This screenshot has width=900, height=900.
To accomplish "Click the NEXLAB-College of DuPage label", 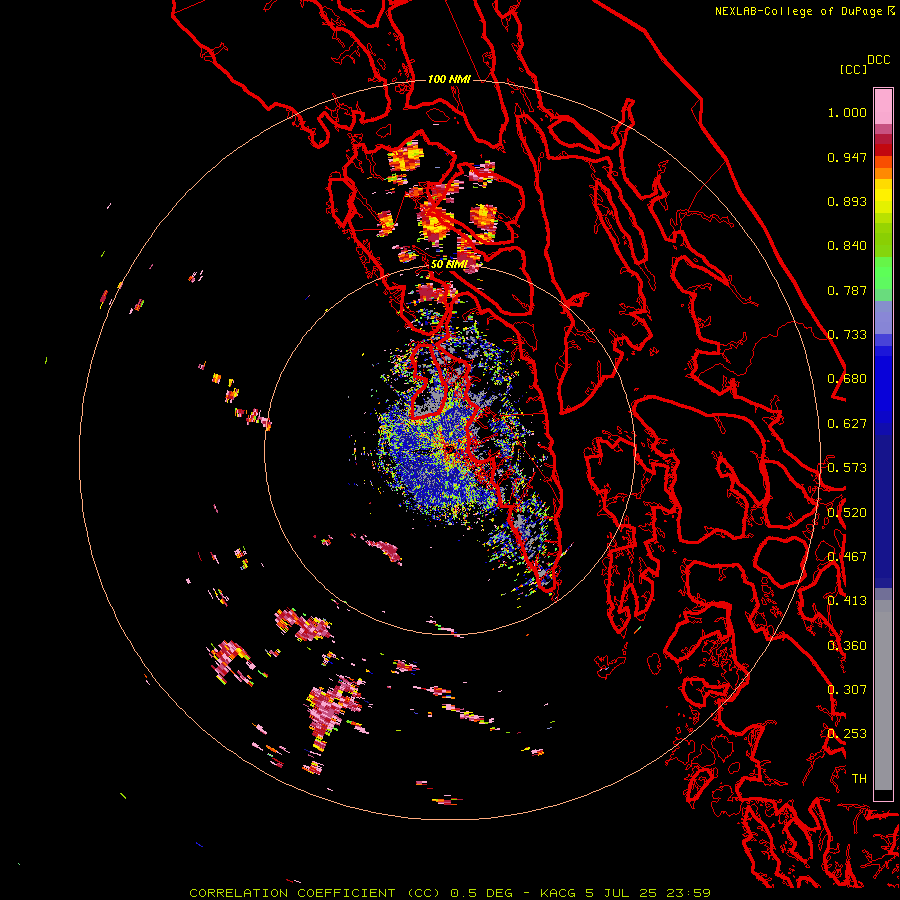I will pos(800,11).
